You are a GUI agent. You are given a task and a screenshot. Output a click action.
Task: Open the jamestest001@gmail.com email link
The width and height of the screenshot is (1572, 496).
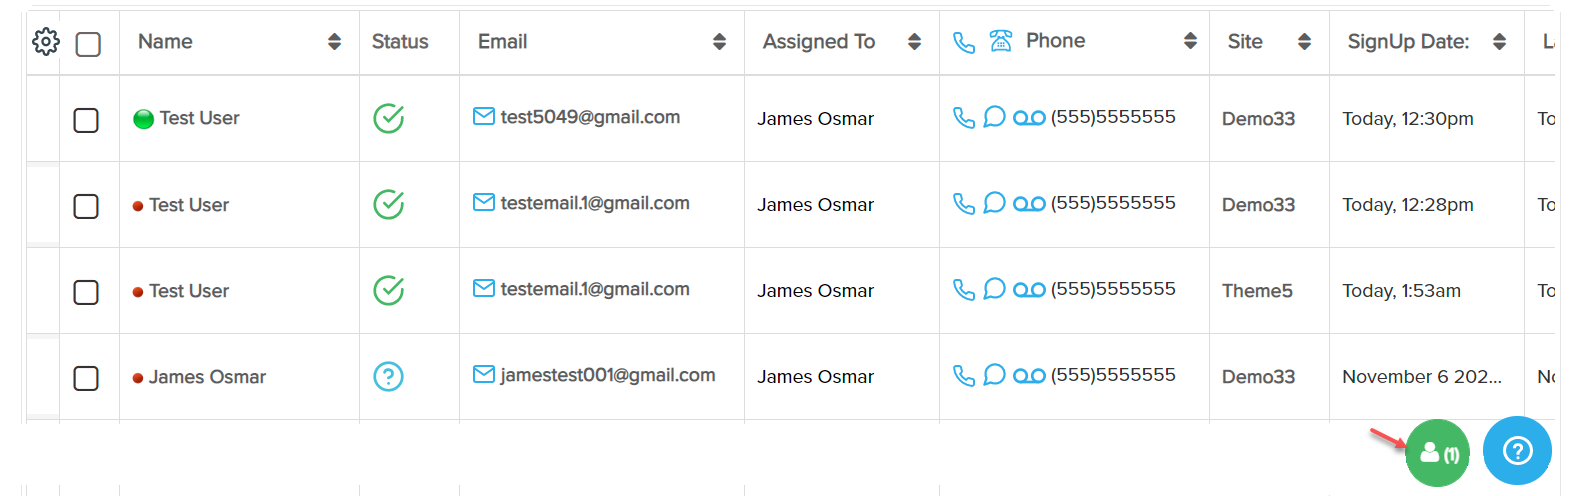pos(607,375)
